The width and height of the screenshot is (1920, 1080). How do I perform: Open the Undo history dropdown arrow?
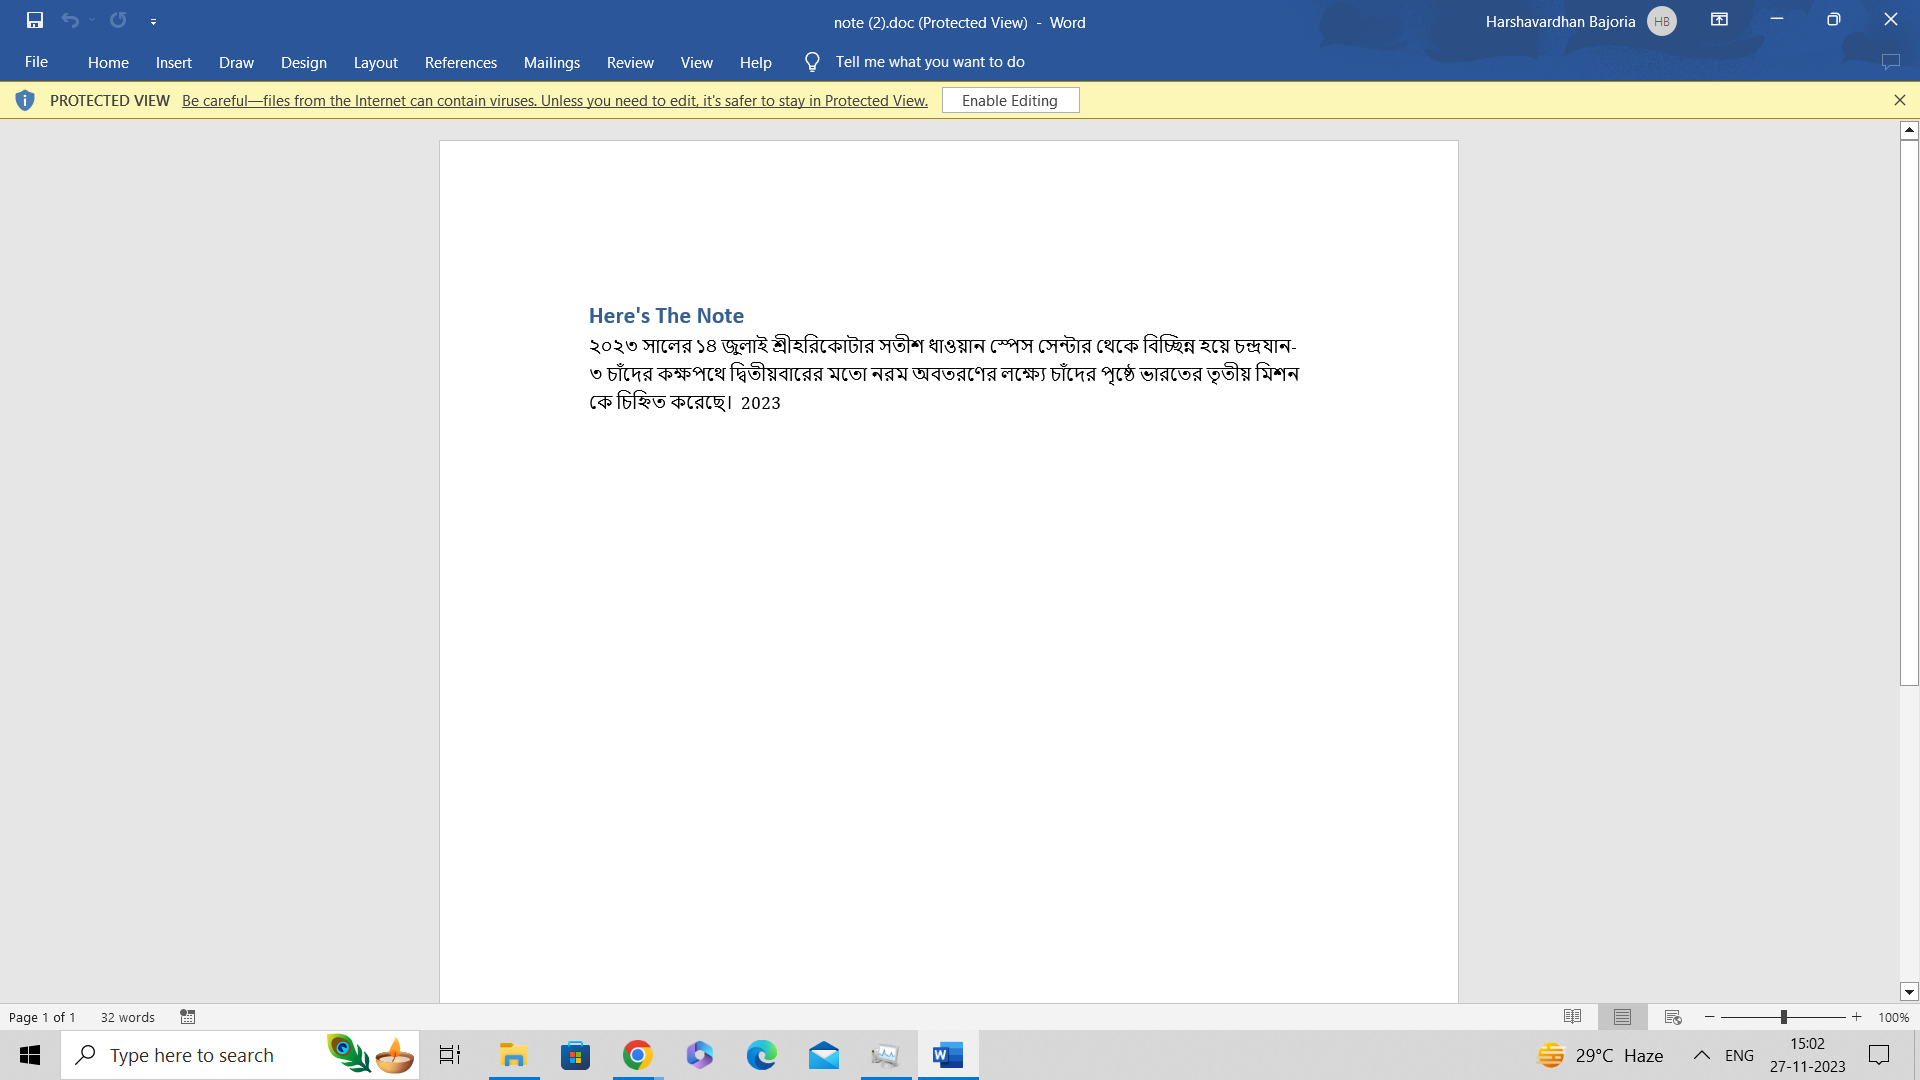coord(92,20)
